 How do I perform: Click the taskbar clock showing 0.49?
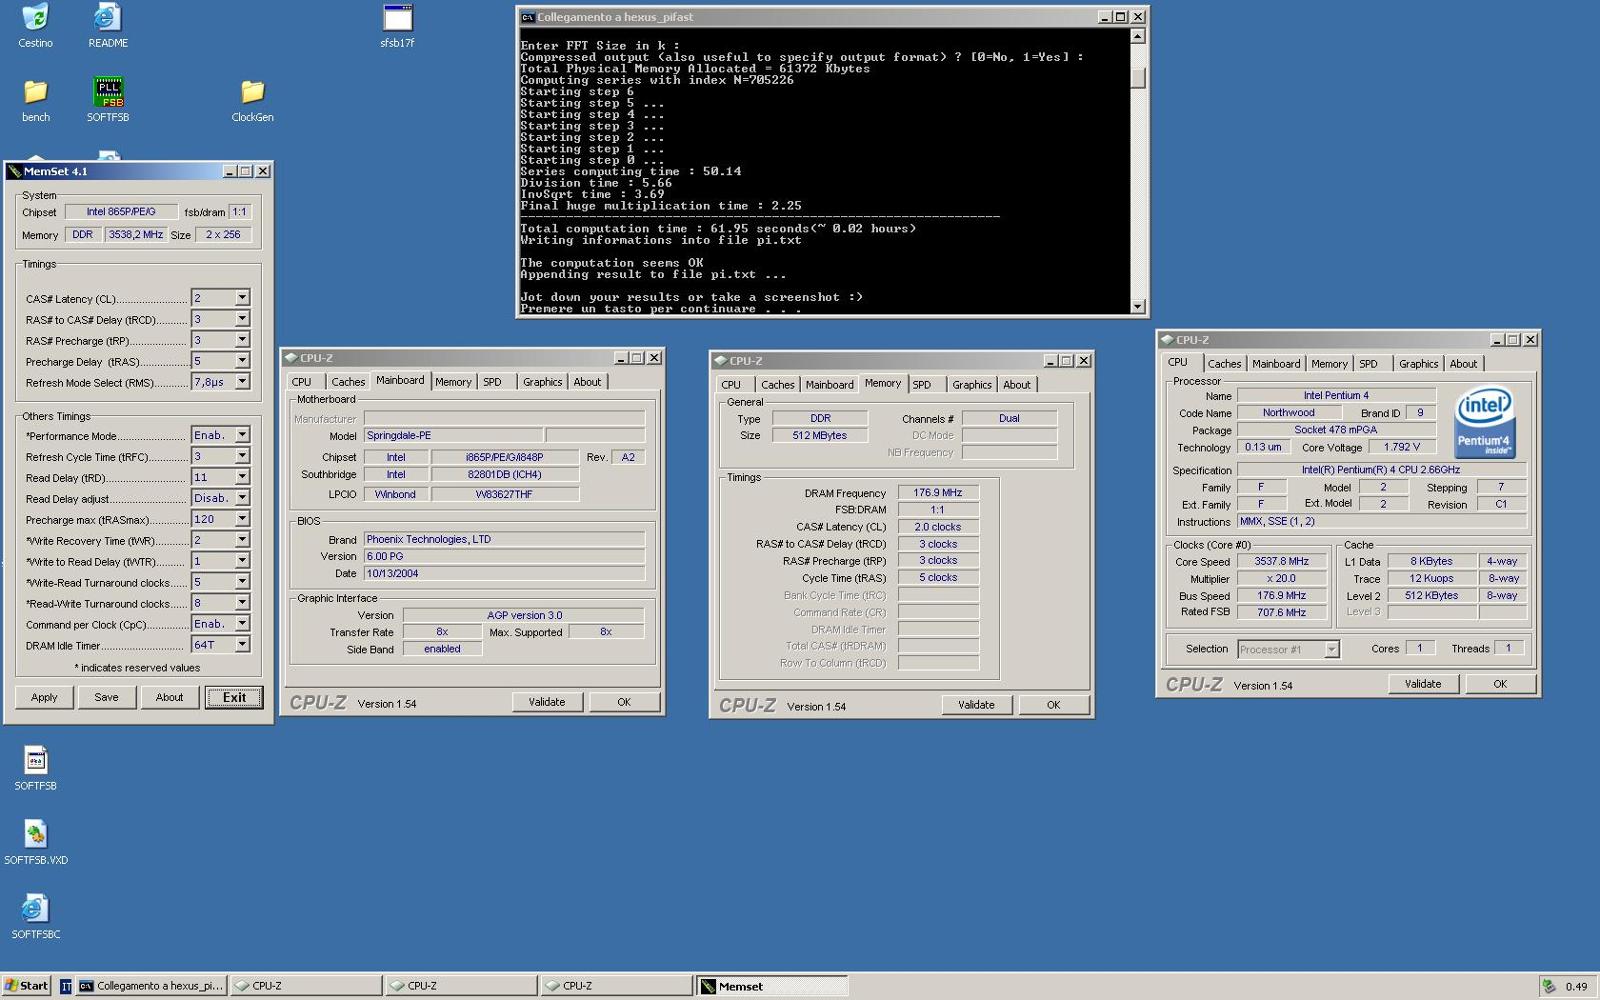[x=1576, y=986]
